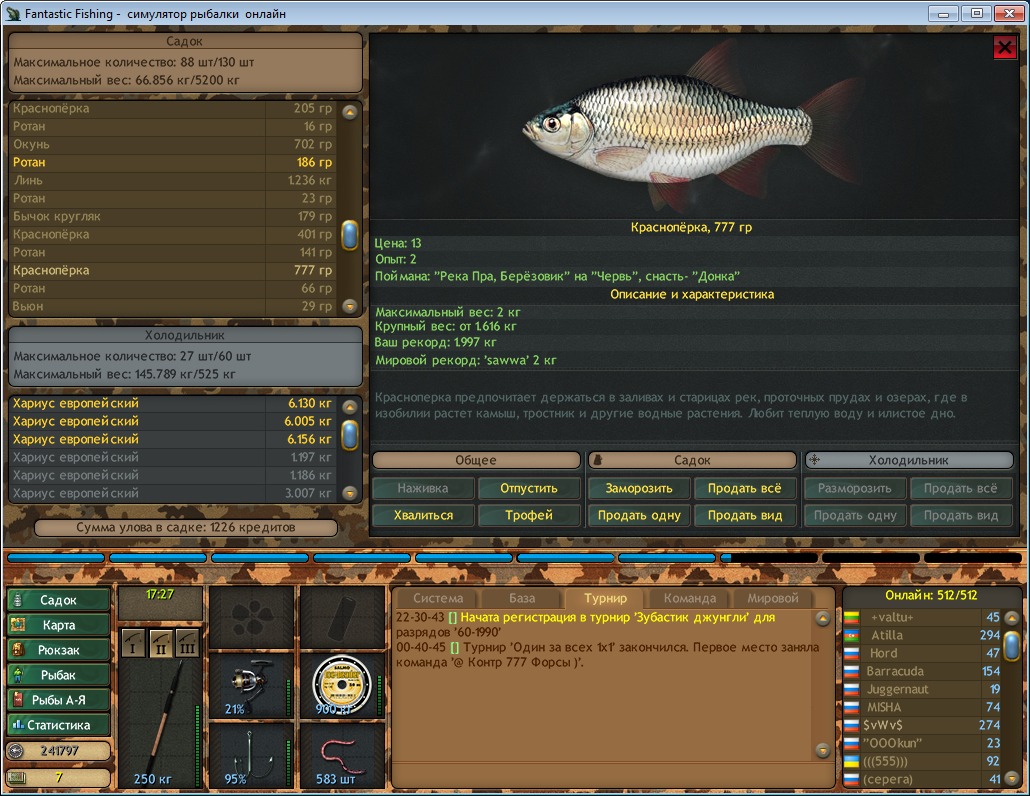Viewport: 1030px width, 796px height.
Task: Click the spinning reel equipment slot
Action: point(250,683)
